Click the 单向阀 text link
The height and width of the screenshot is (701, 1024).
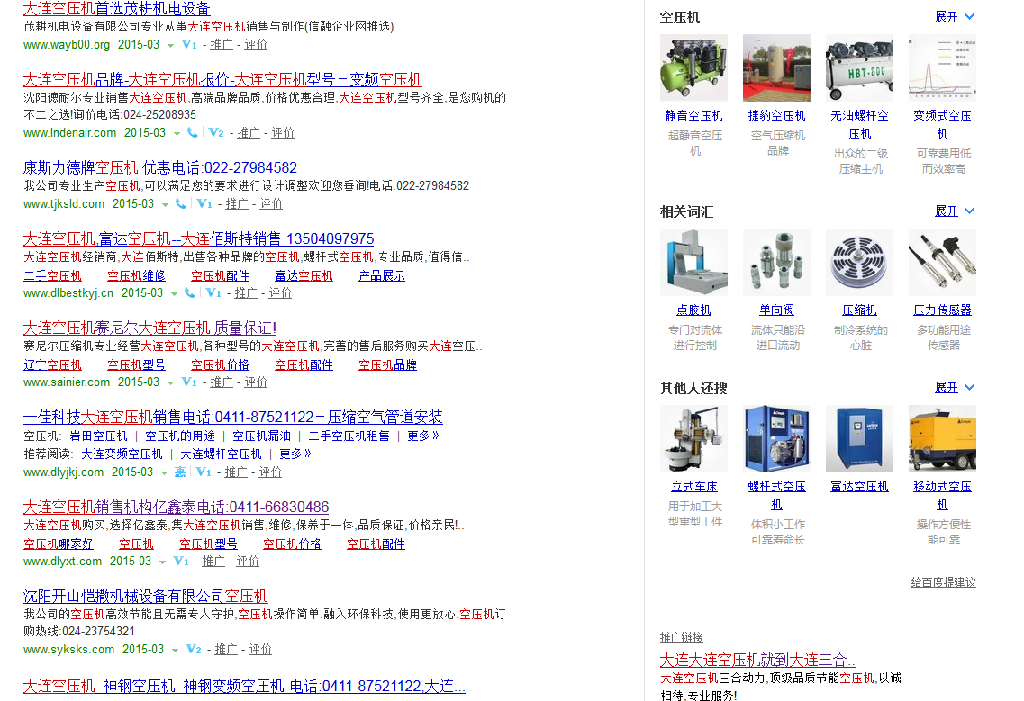(776, 310)
